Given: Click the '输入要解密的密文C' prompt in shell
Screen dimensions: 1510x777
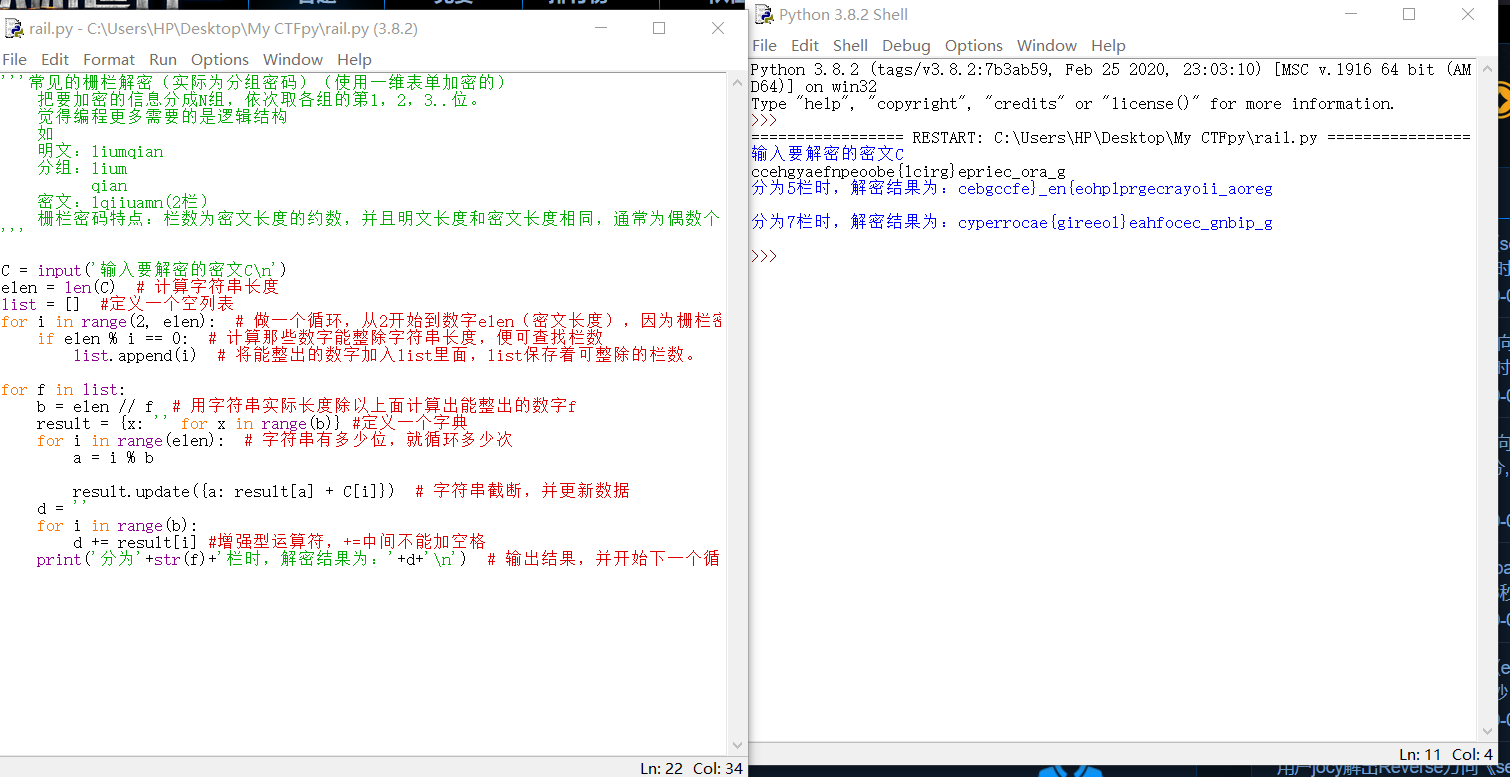Looking at the screenshot, I should point(827,154).
